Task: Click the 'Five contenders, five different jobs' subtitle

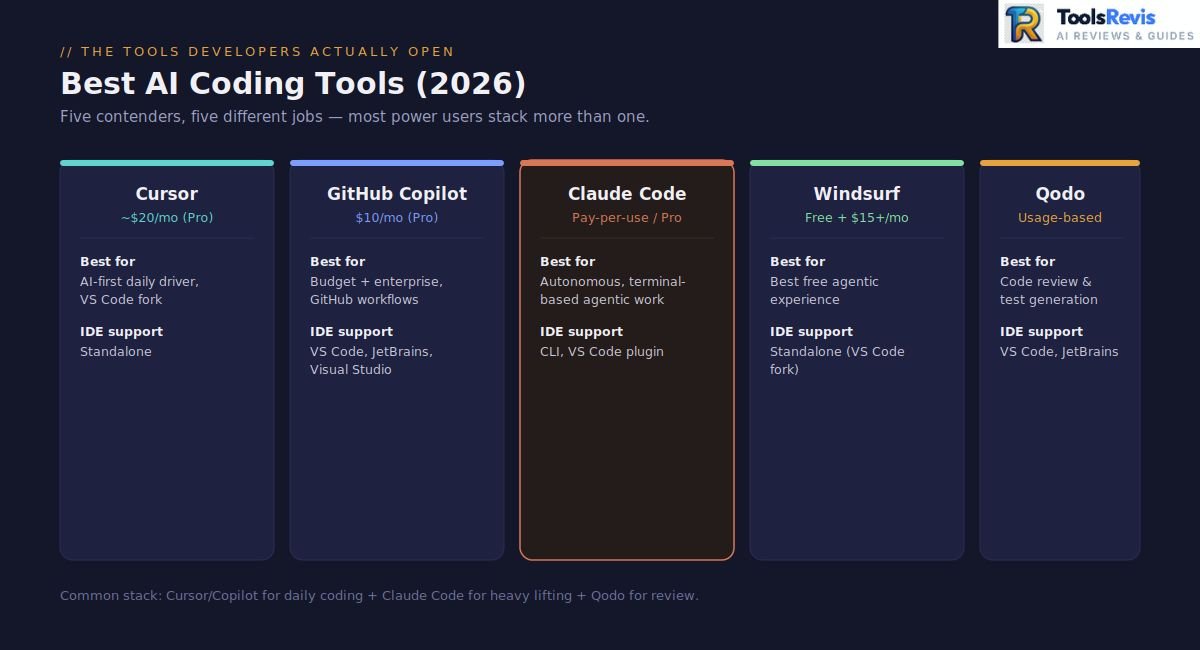Action: tap(355, 116)
